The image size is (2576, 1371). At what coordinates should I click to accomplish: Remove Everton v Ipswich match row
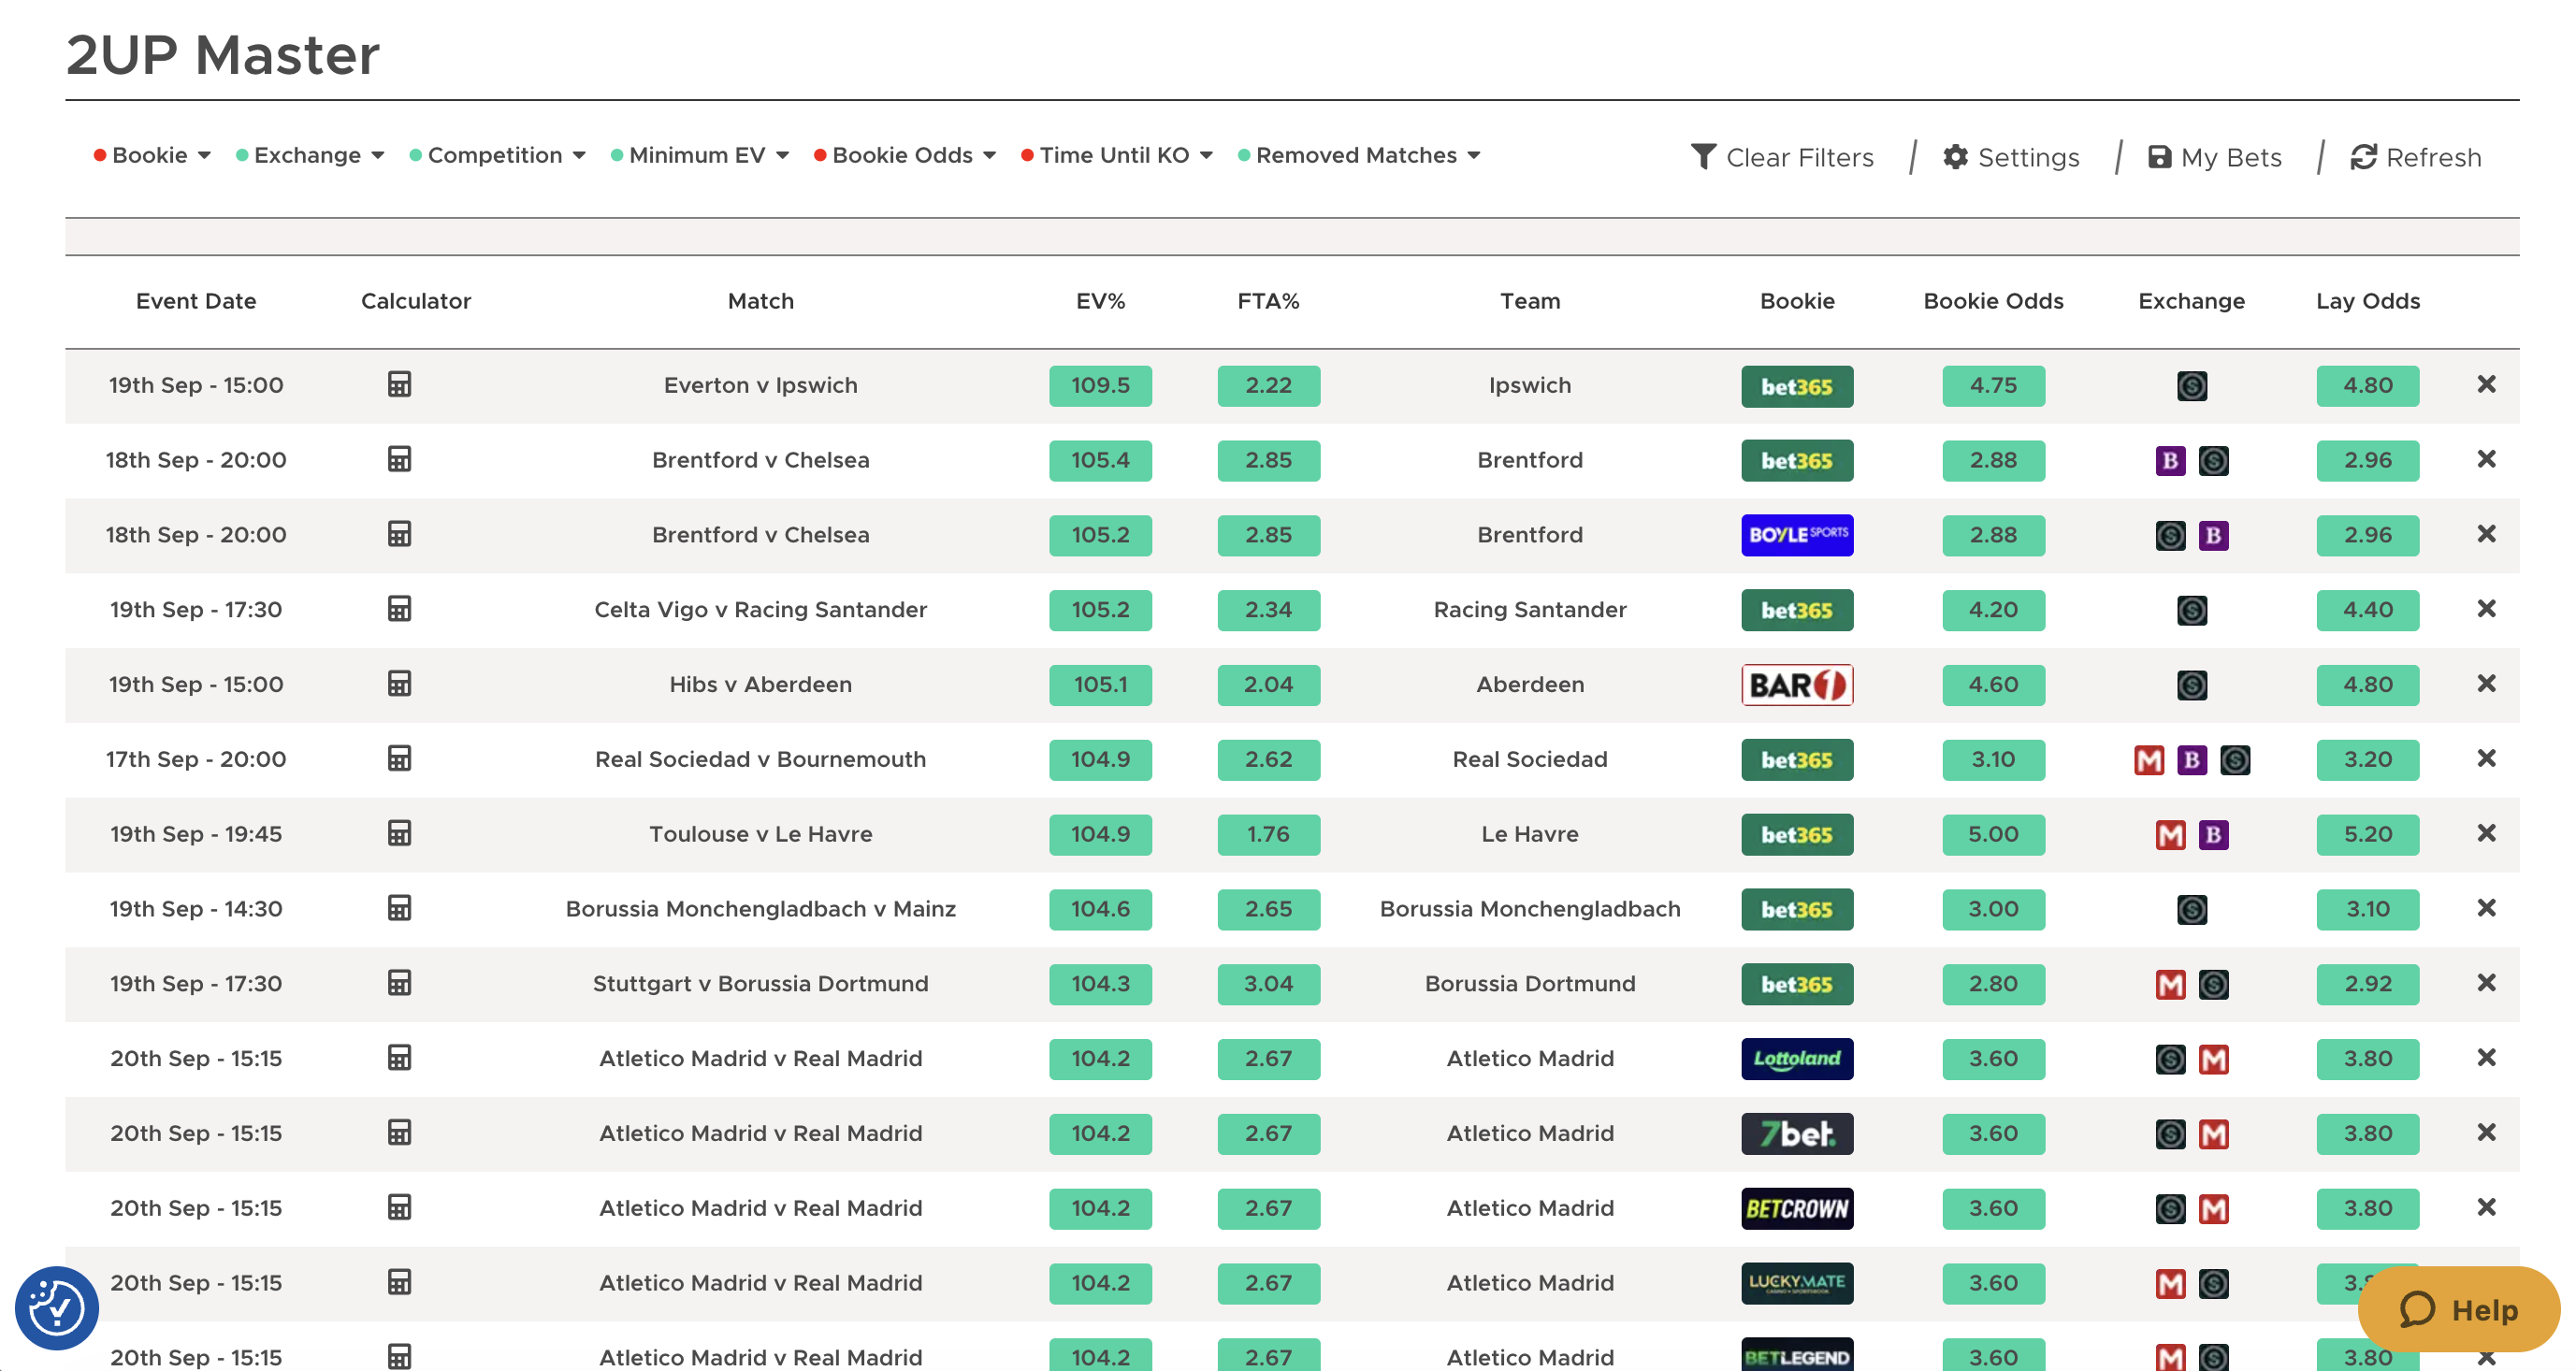[2486, 384]
